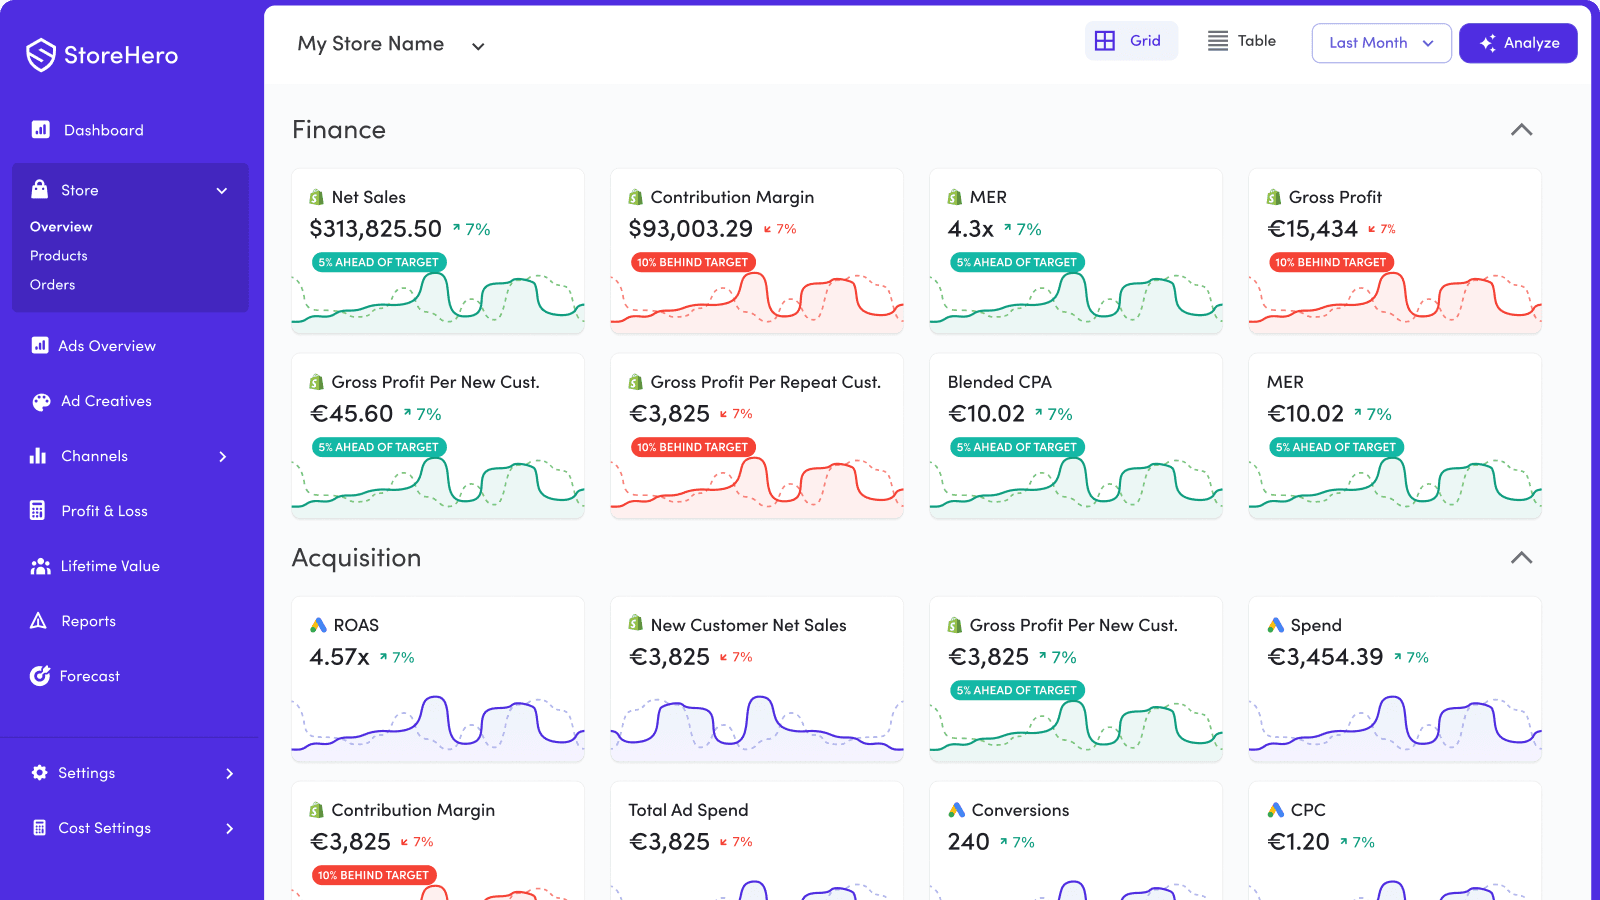
Task: Click the Net Sales sparkline chart
Action: pos(438,303)
